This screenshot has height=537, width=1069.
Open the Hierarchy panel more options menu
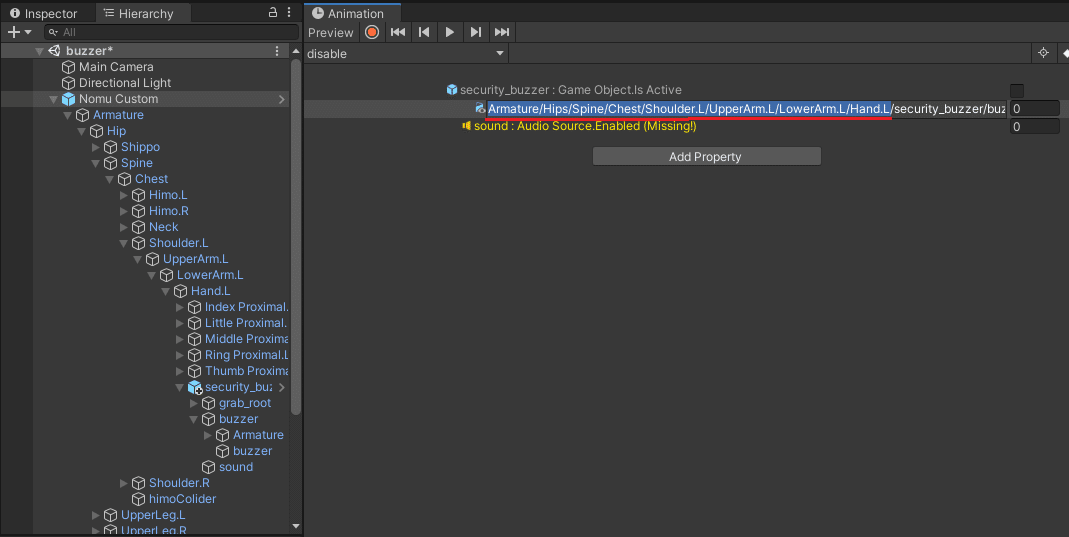(289, 12)
